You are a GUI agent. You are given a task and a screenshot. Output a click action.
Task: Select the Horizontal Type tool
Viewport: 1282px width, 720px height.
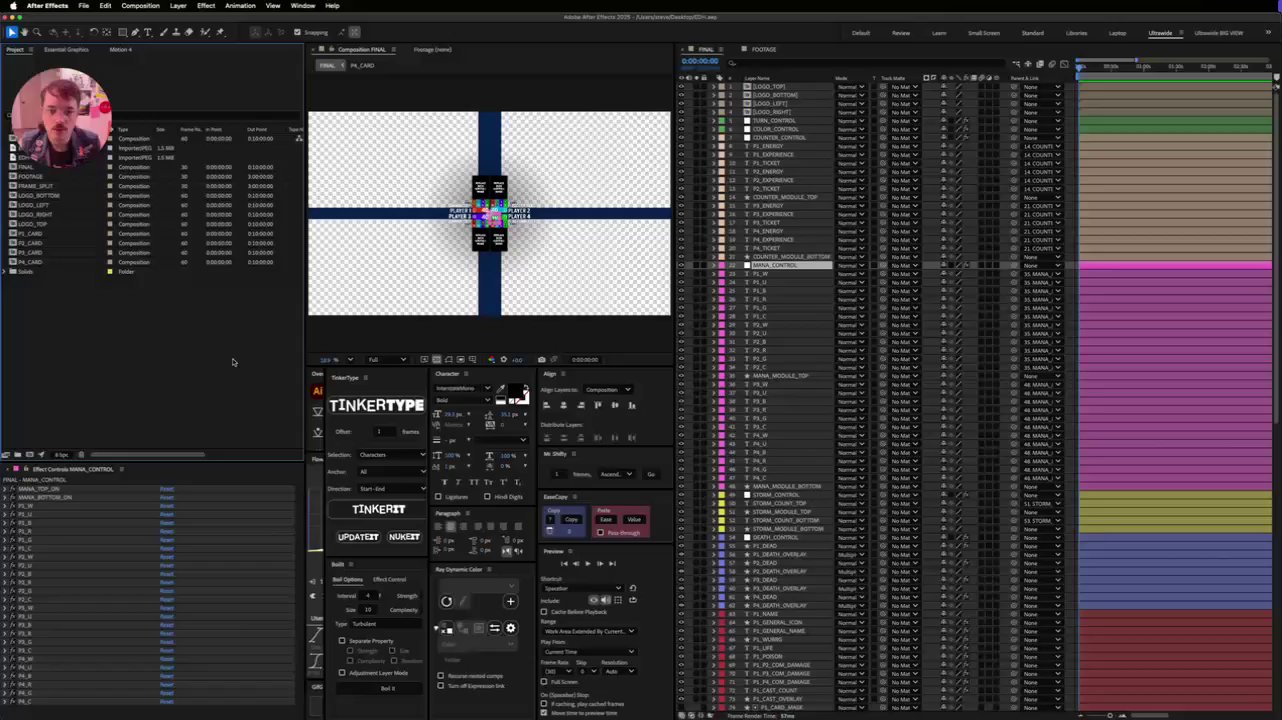[x=148, y=32]
